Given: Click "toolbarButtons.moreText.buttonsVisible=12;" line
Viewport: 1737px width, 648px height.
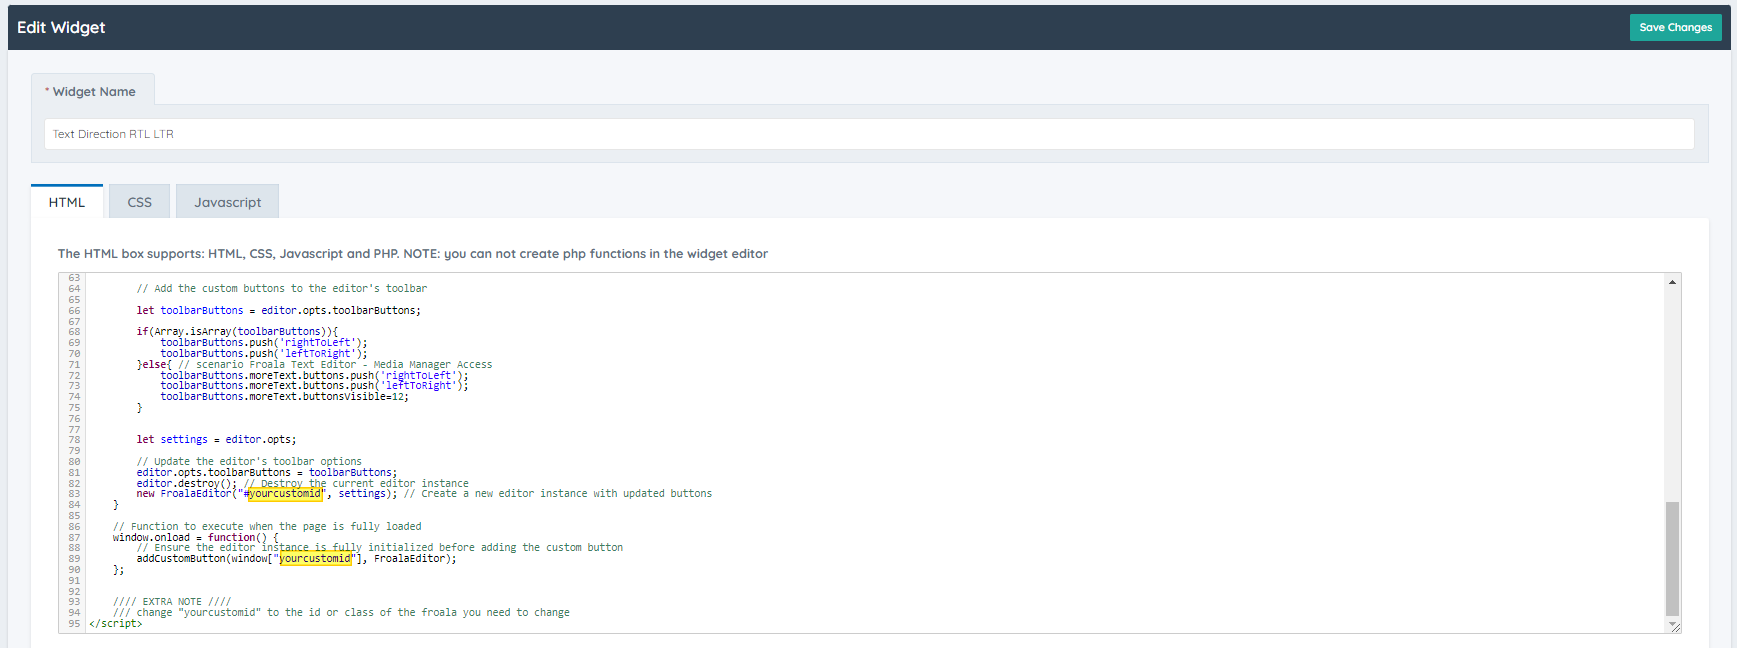Looking at the screenshot, I should click(x=284, y=396).
